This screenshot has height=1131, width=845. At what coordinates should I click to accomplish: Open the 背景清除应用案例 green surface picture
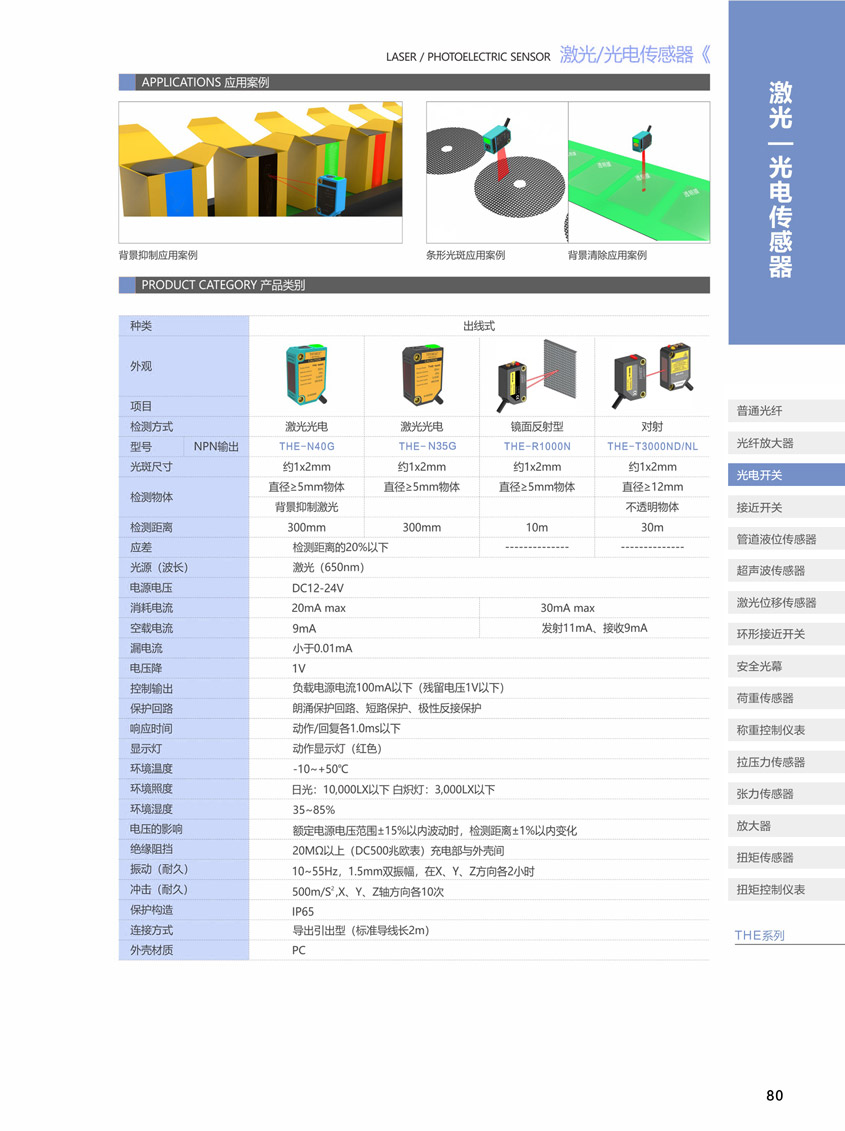click(x=639, y=172)
